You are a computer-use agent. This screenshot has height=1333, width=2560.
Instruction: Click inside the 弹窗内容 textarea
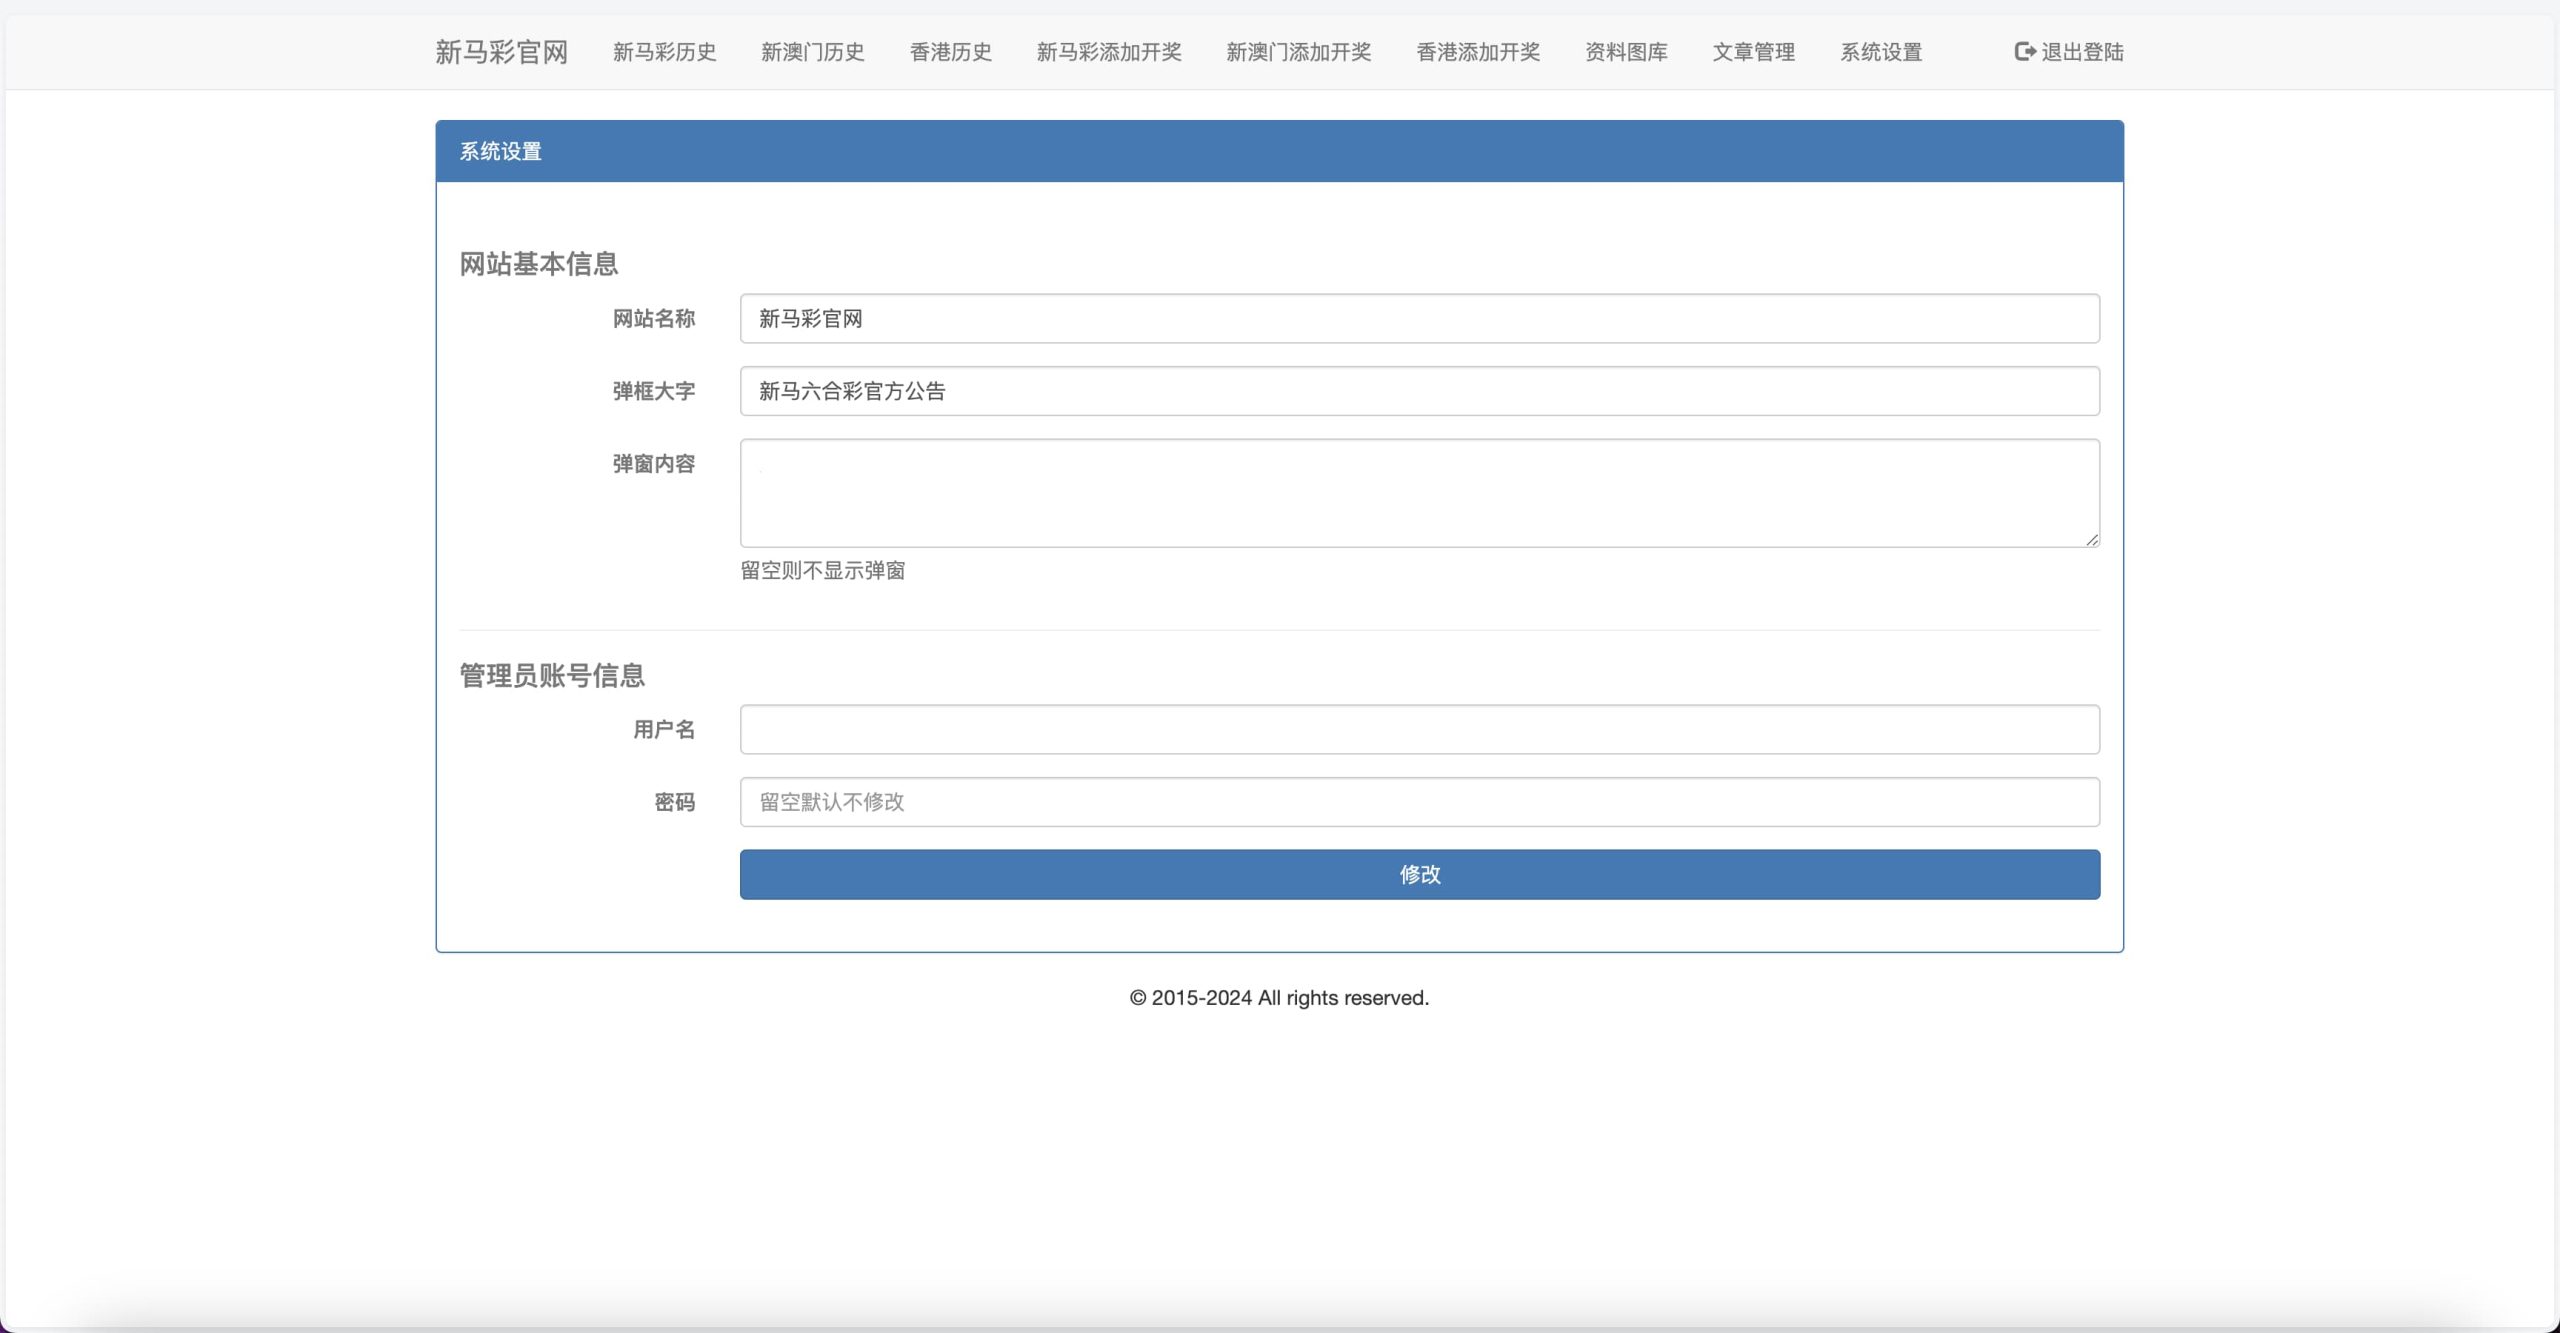point(1419,493)
